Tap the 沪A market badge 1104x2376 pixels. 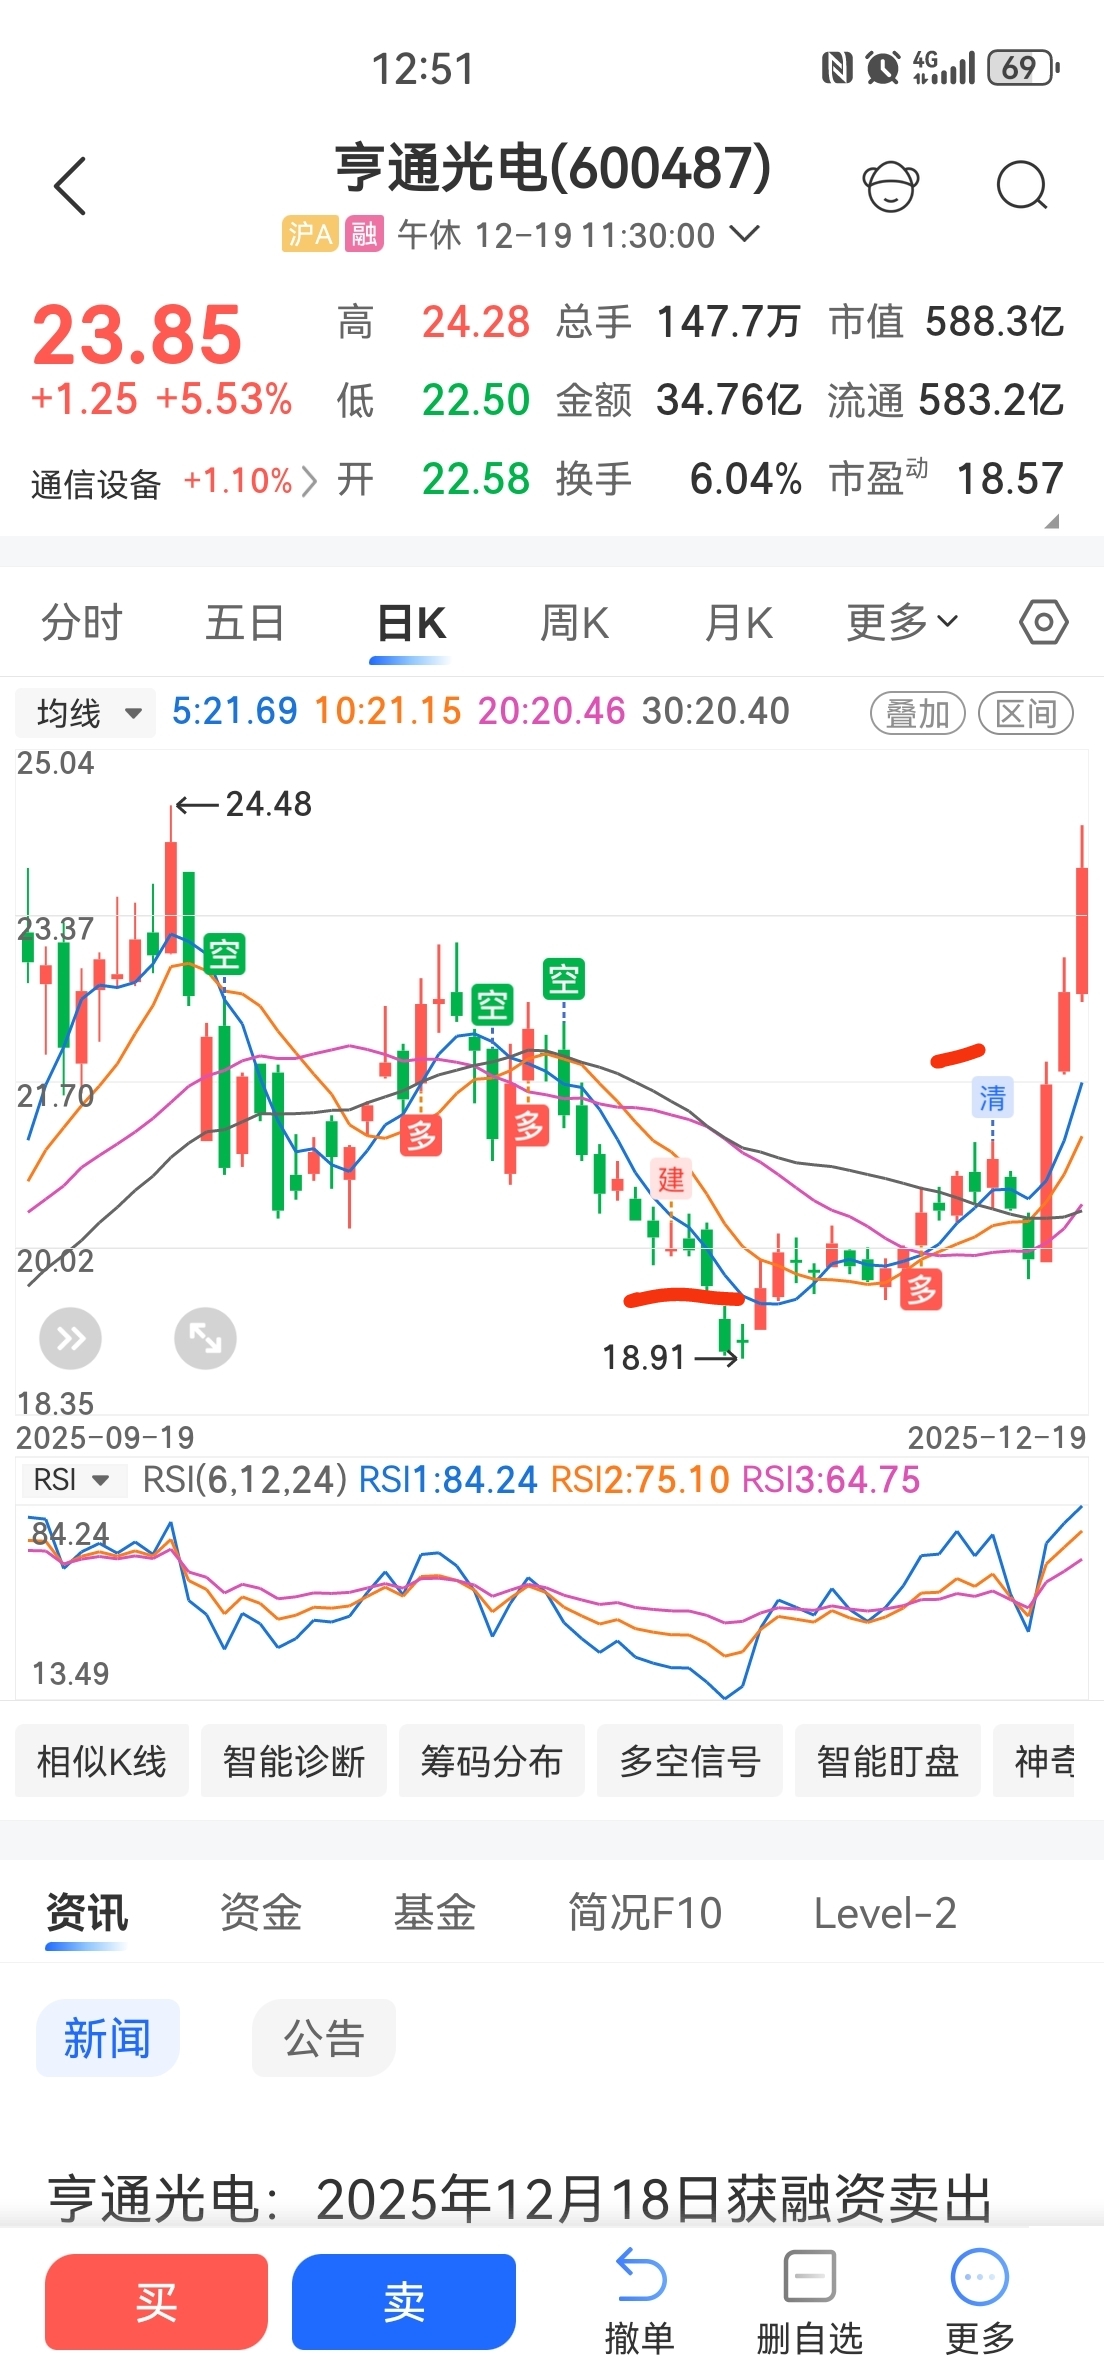pos(310,234)
